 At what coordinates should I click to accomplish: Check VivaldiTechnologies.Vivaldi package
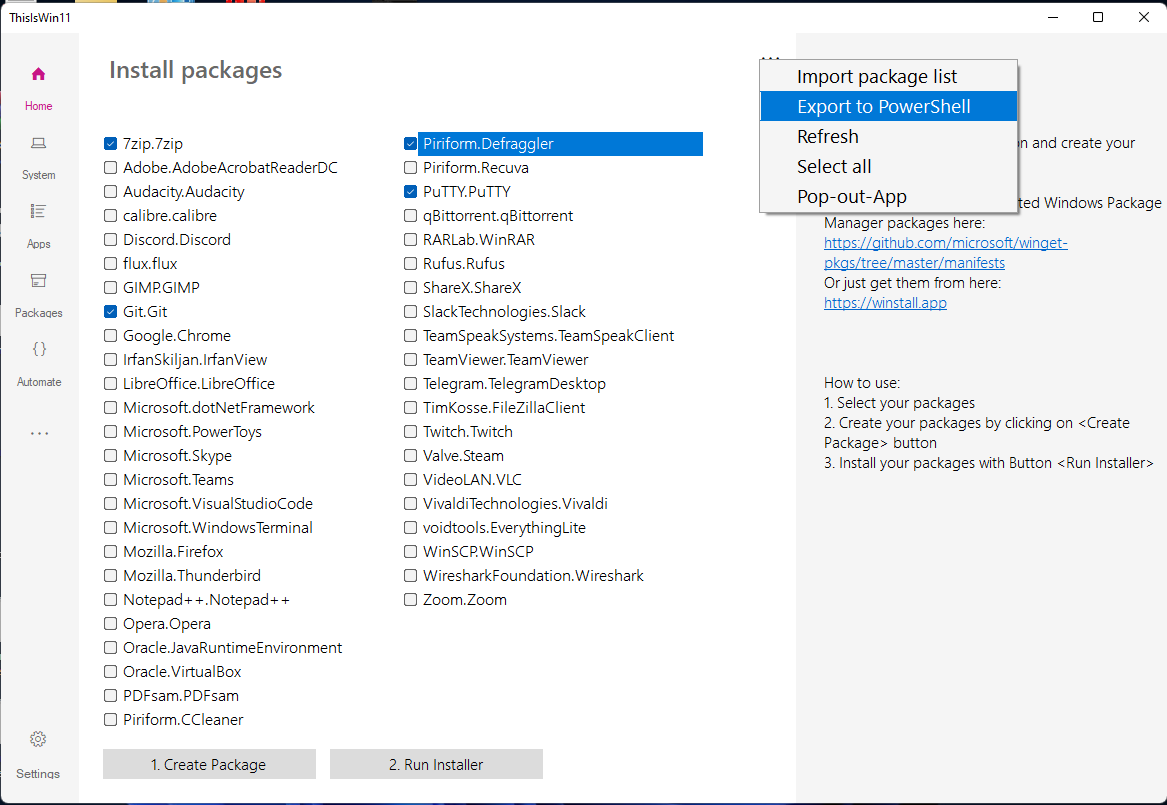pyautogui.click(x=410, y=503)
